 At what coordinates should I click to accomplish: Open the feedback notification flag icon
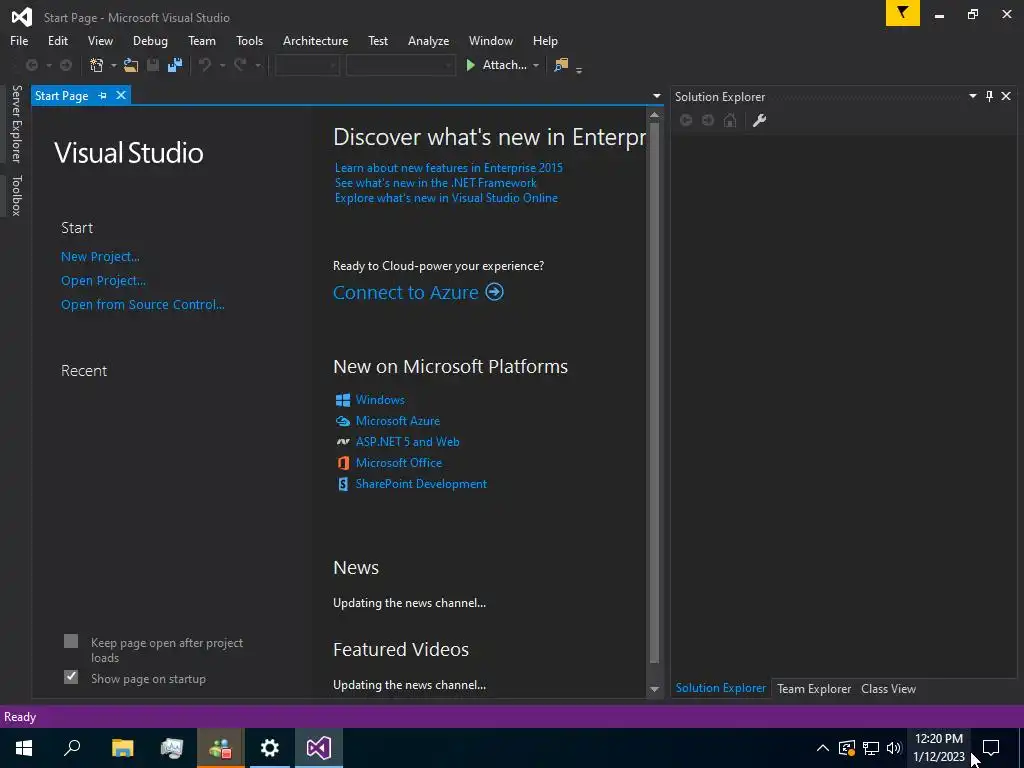(x=903, y=13)
